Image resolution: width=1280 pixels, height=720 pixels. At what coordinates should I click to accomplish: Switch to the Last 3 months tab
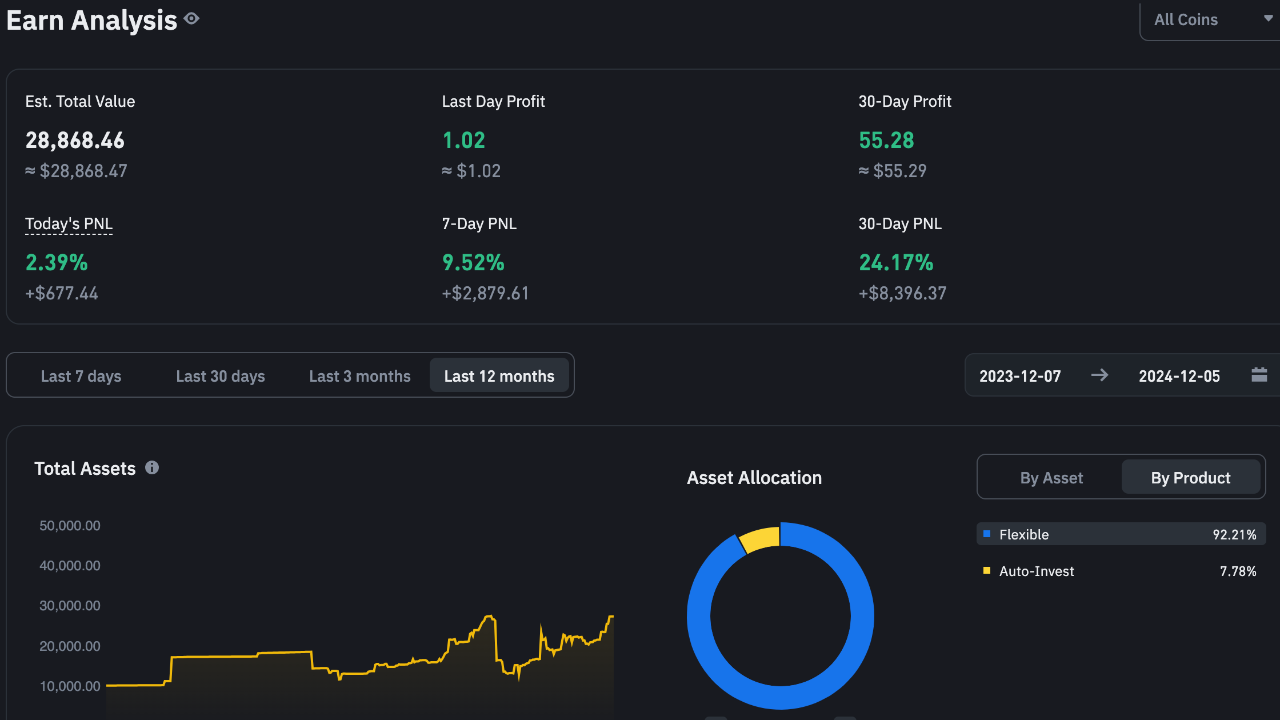(359, 375)
